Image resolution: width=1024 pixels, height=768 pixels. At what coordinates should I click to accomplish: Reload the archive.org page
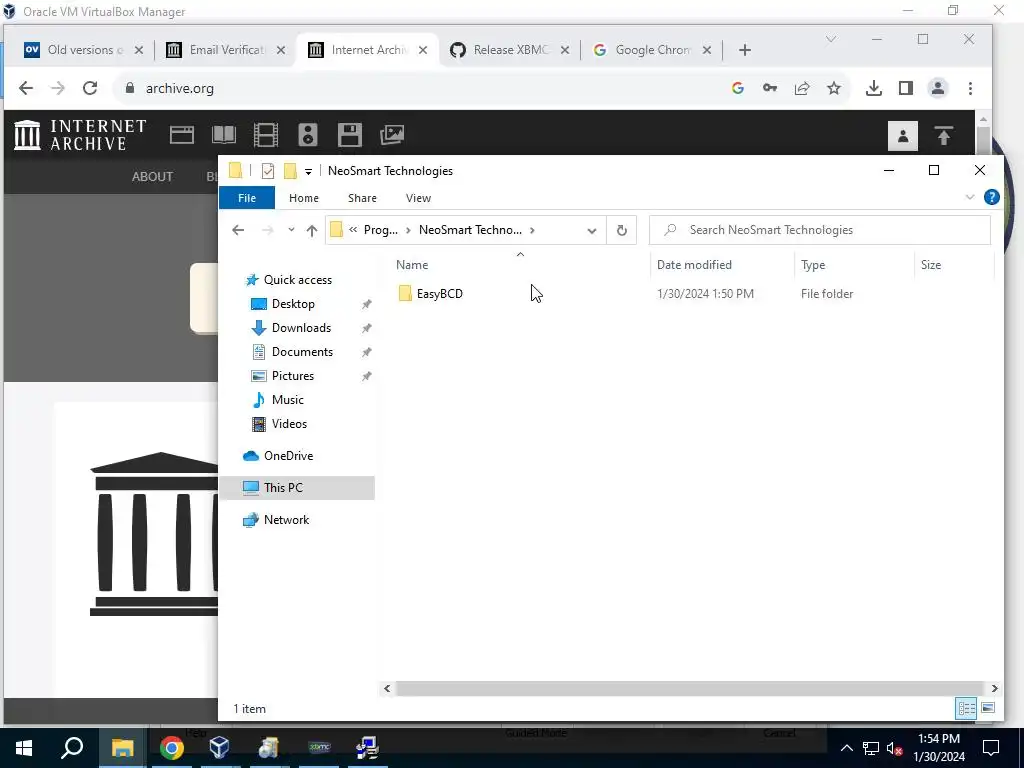point(90,88)
